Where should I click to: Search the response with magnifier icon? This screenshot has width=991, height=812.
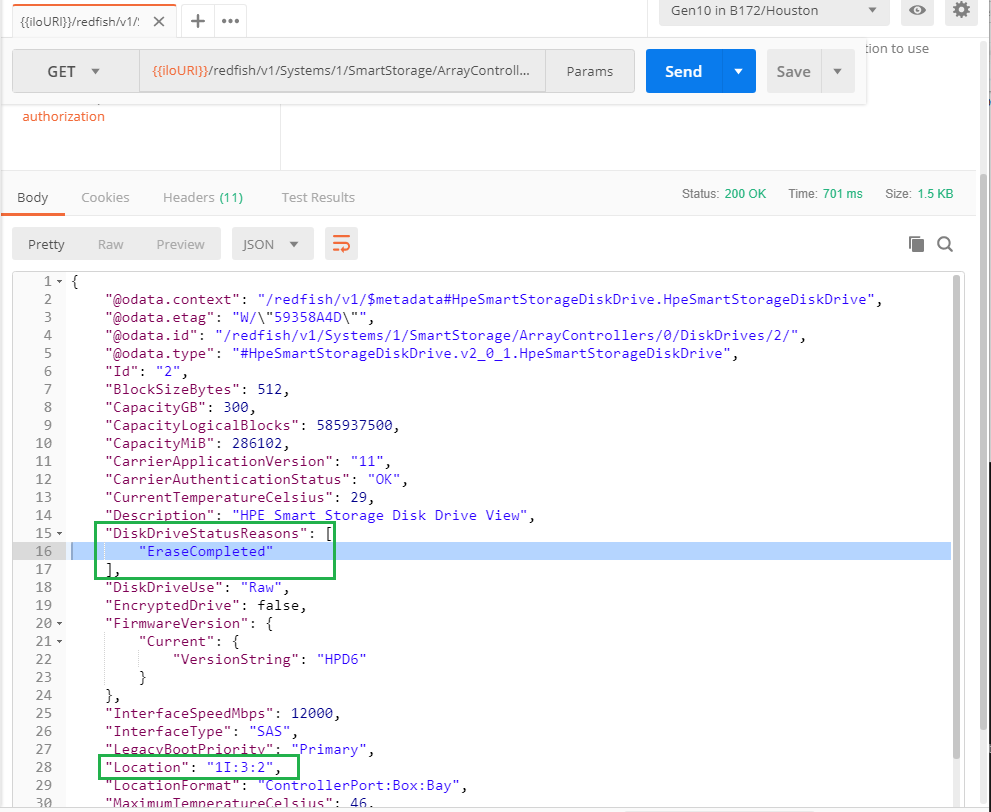click(x=945, y=244)
